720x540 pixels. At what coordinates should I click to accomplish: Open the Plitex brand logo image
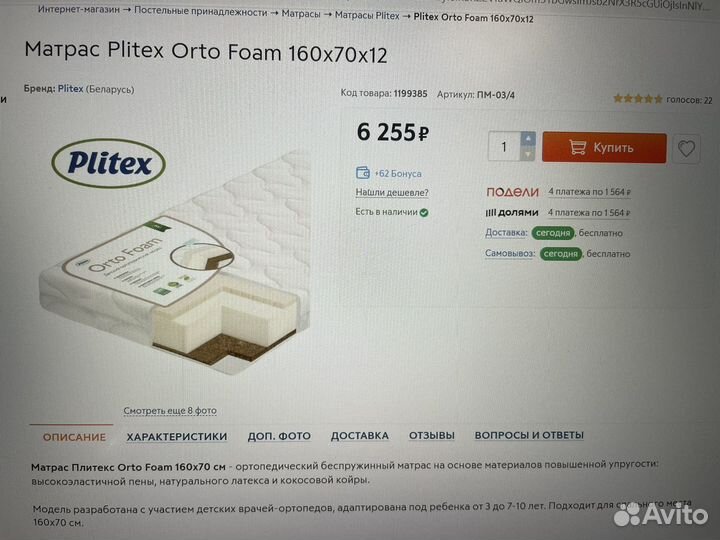point(109,163)
